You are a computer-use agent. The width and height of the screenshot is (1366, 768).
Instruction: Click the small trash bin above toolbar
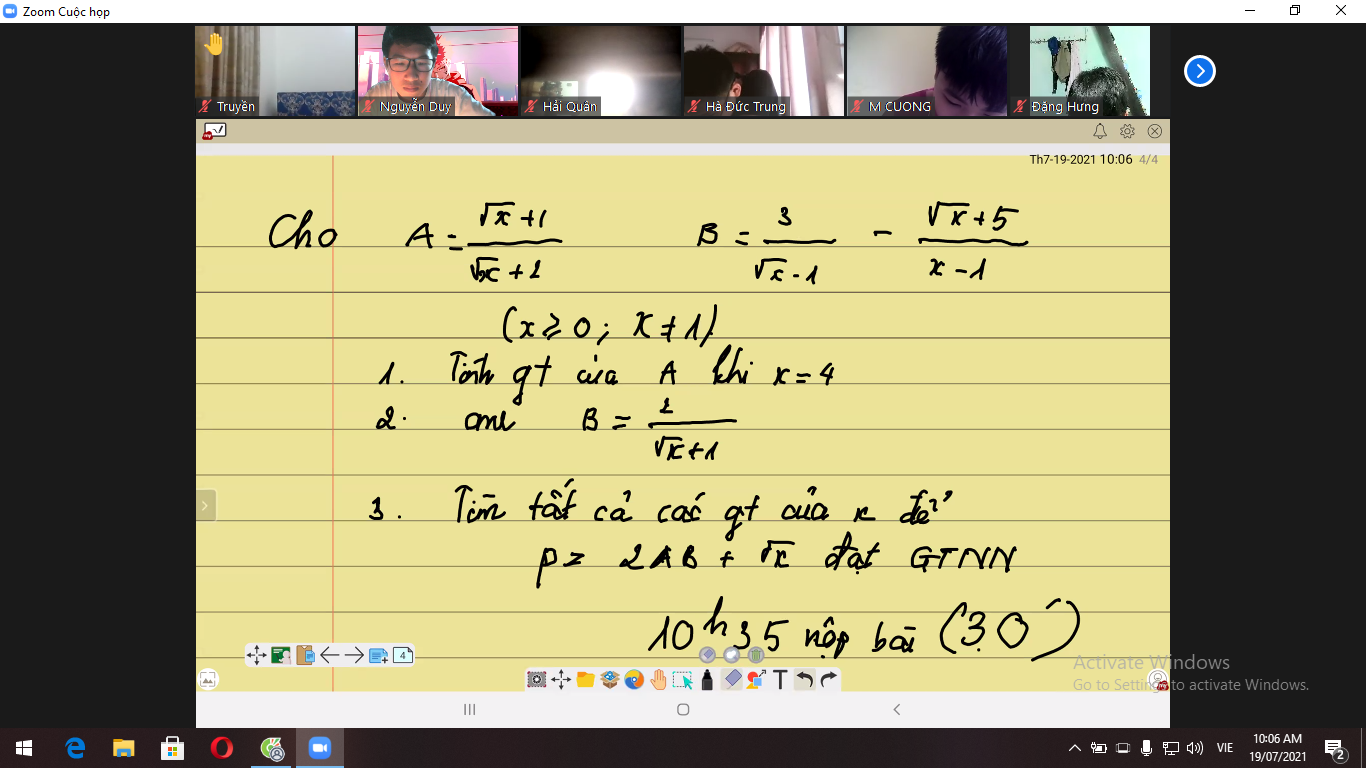point(756,655)
